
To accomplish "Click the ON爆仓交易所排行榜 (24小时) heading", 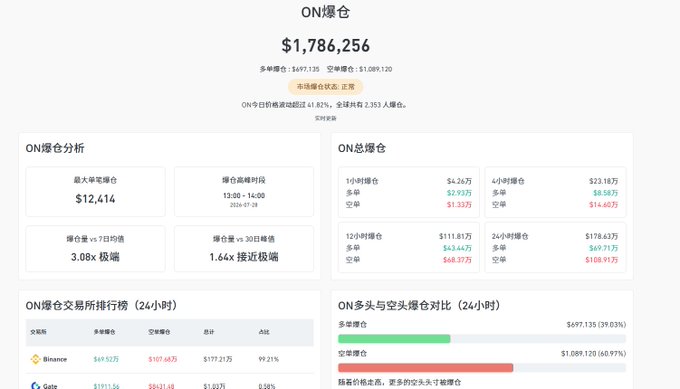I will pyautogui.click(x=101, y=305).
